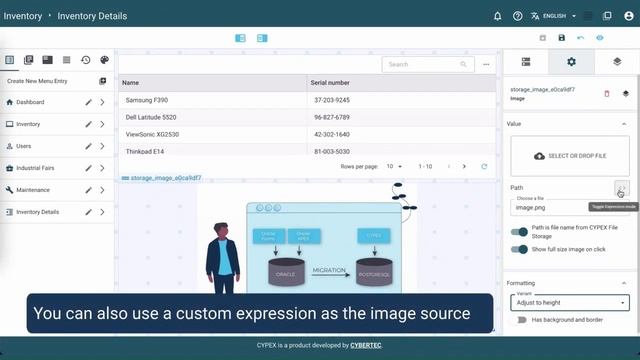Select the Dell Latitude 5520 row
The height and width of the screenshot is (360, 640).
307,117
